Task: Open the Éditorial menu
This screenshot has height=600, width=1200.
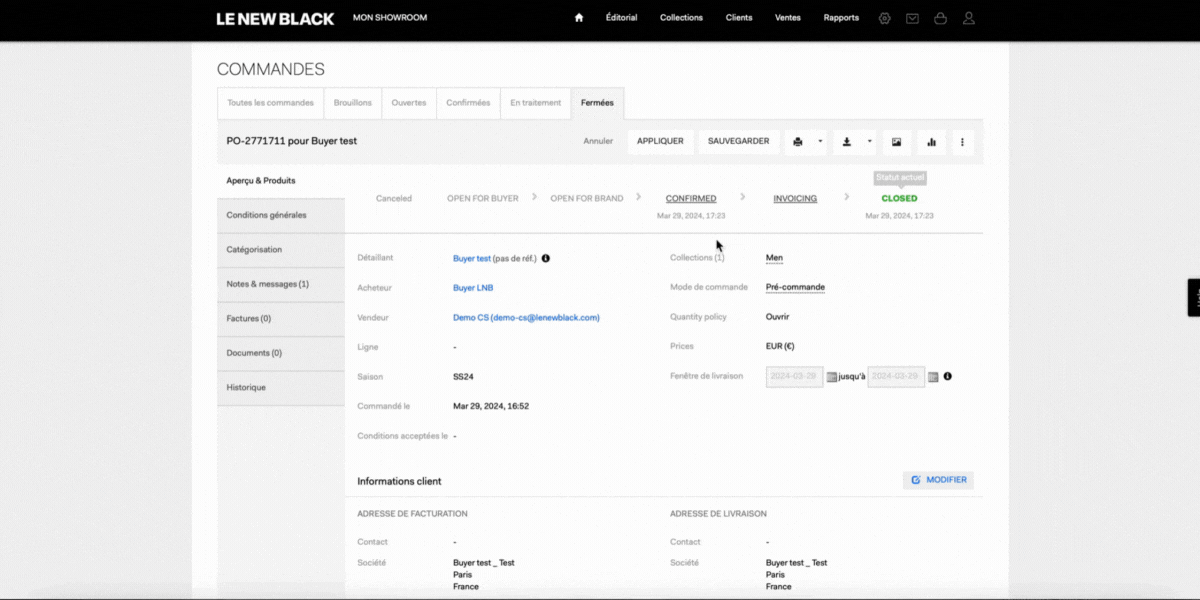Action: (x=621, y=18)
